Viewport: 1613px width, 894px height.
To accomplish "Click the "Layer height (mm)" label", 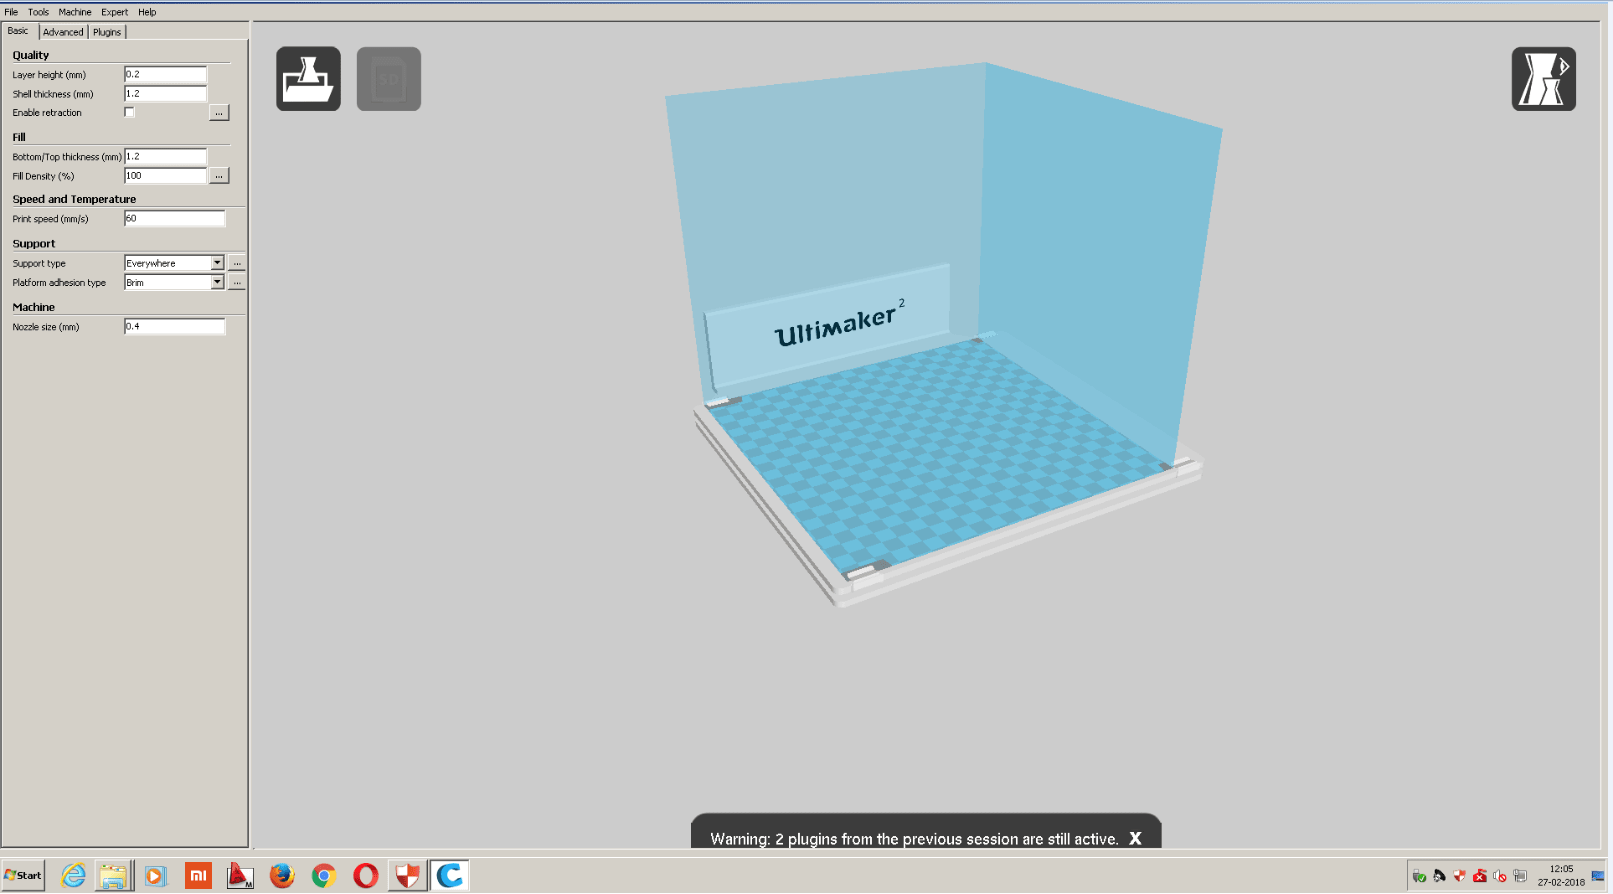I will (49, 75).
